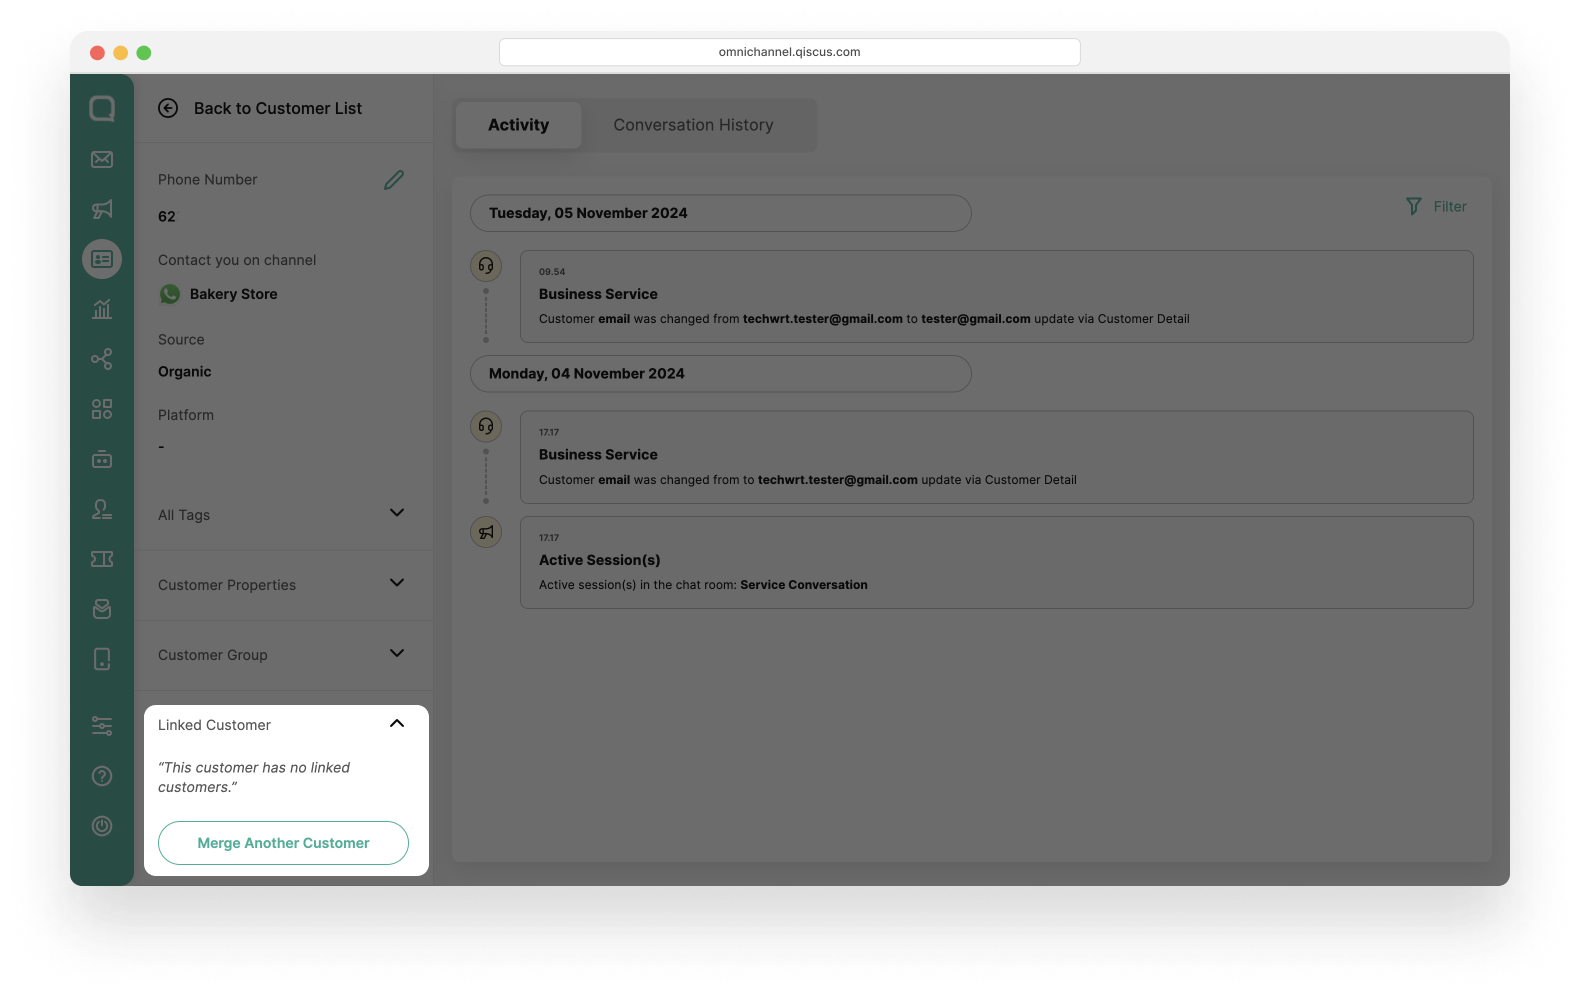Image resolution: width=1580 pixels, height=995 pixels.
Task: Click the Organic source value
Action: [185, 371]
